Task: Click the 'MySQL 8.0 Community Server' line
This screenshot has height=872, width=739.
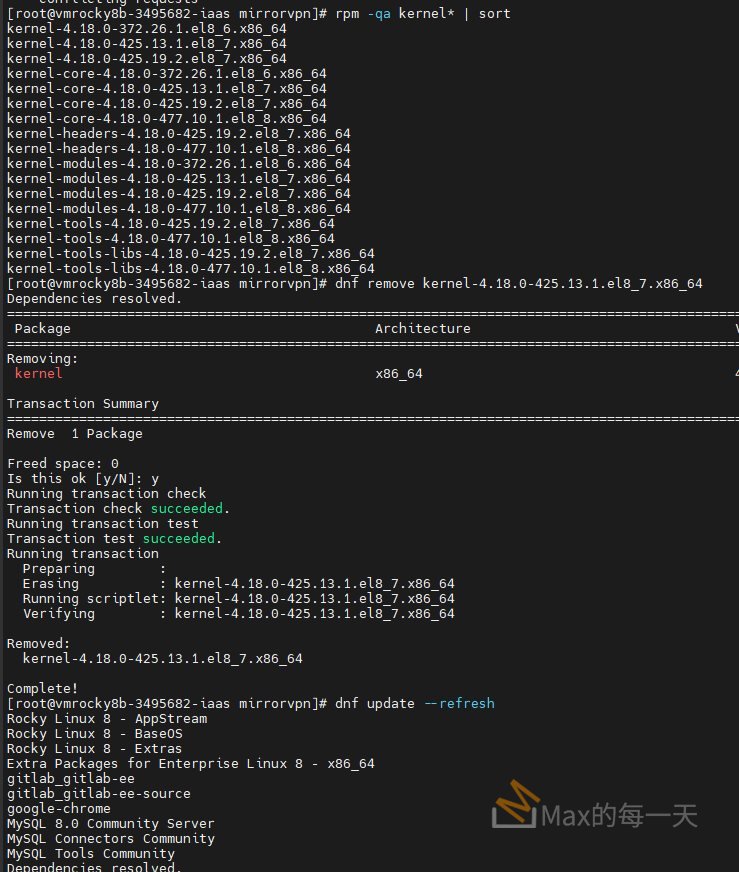Action: [x=110, y=824]
